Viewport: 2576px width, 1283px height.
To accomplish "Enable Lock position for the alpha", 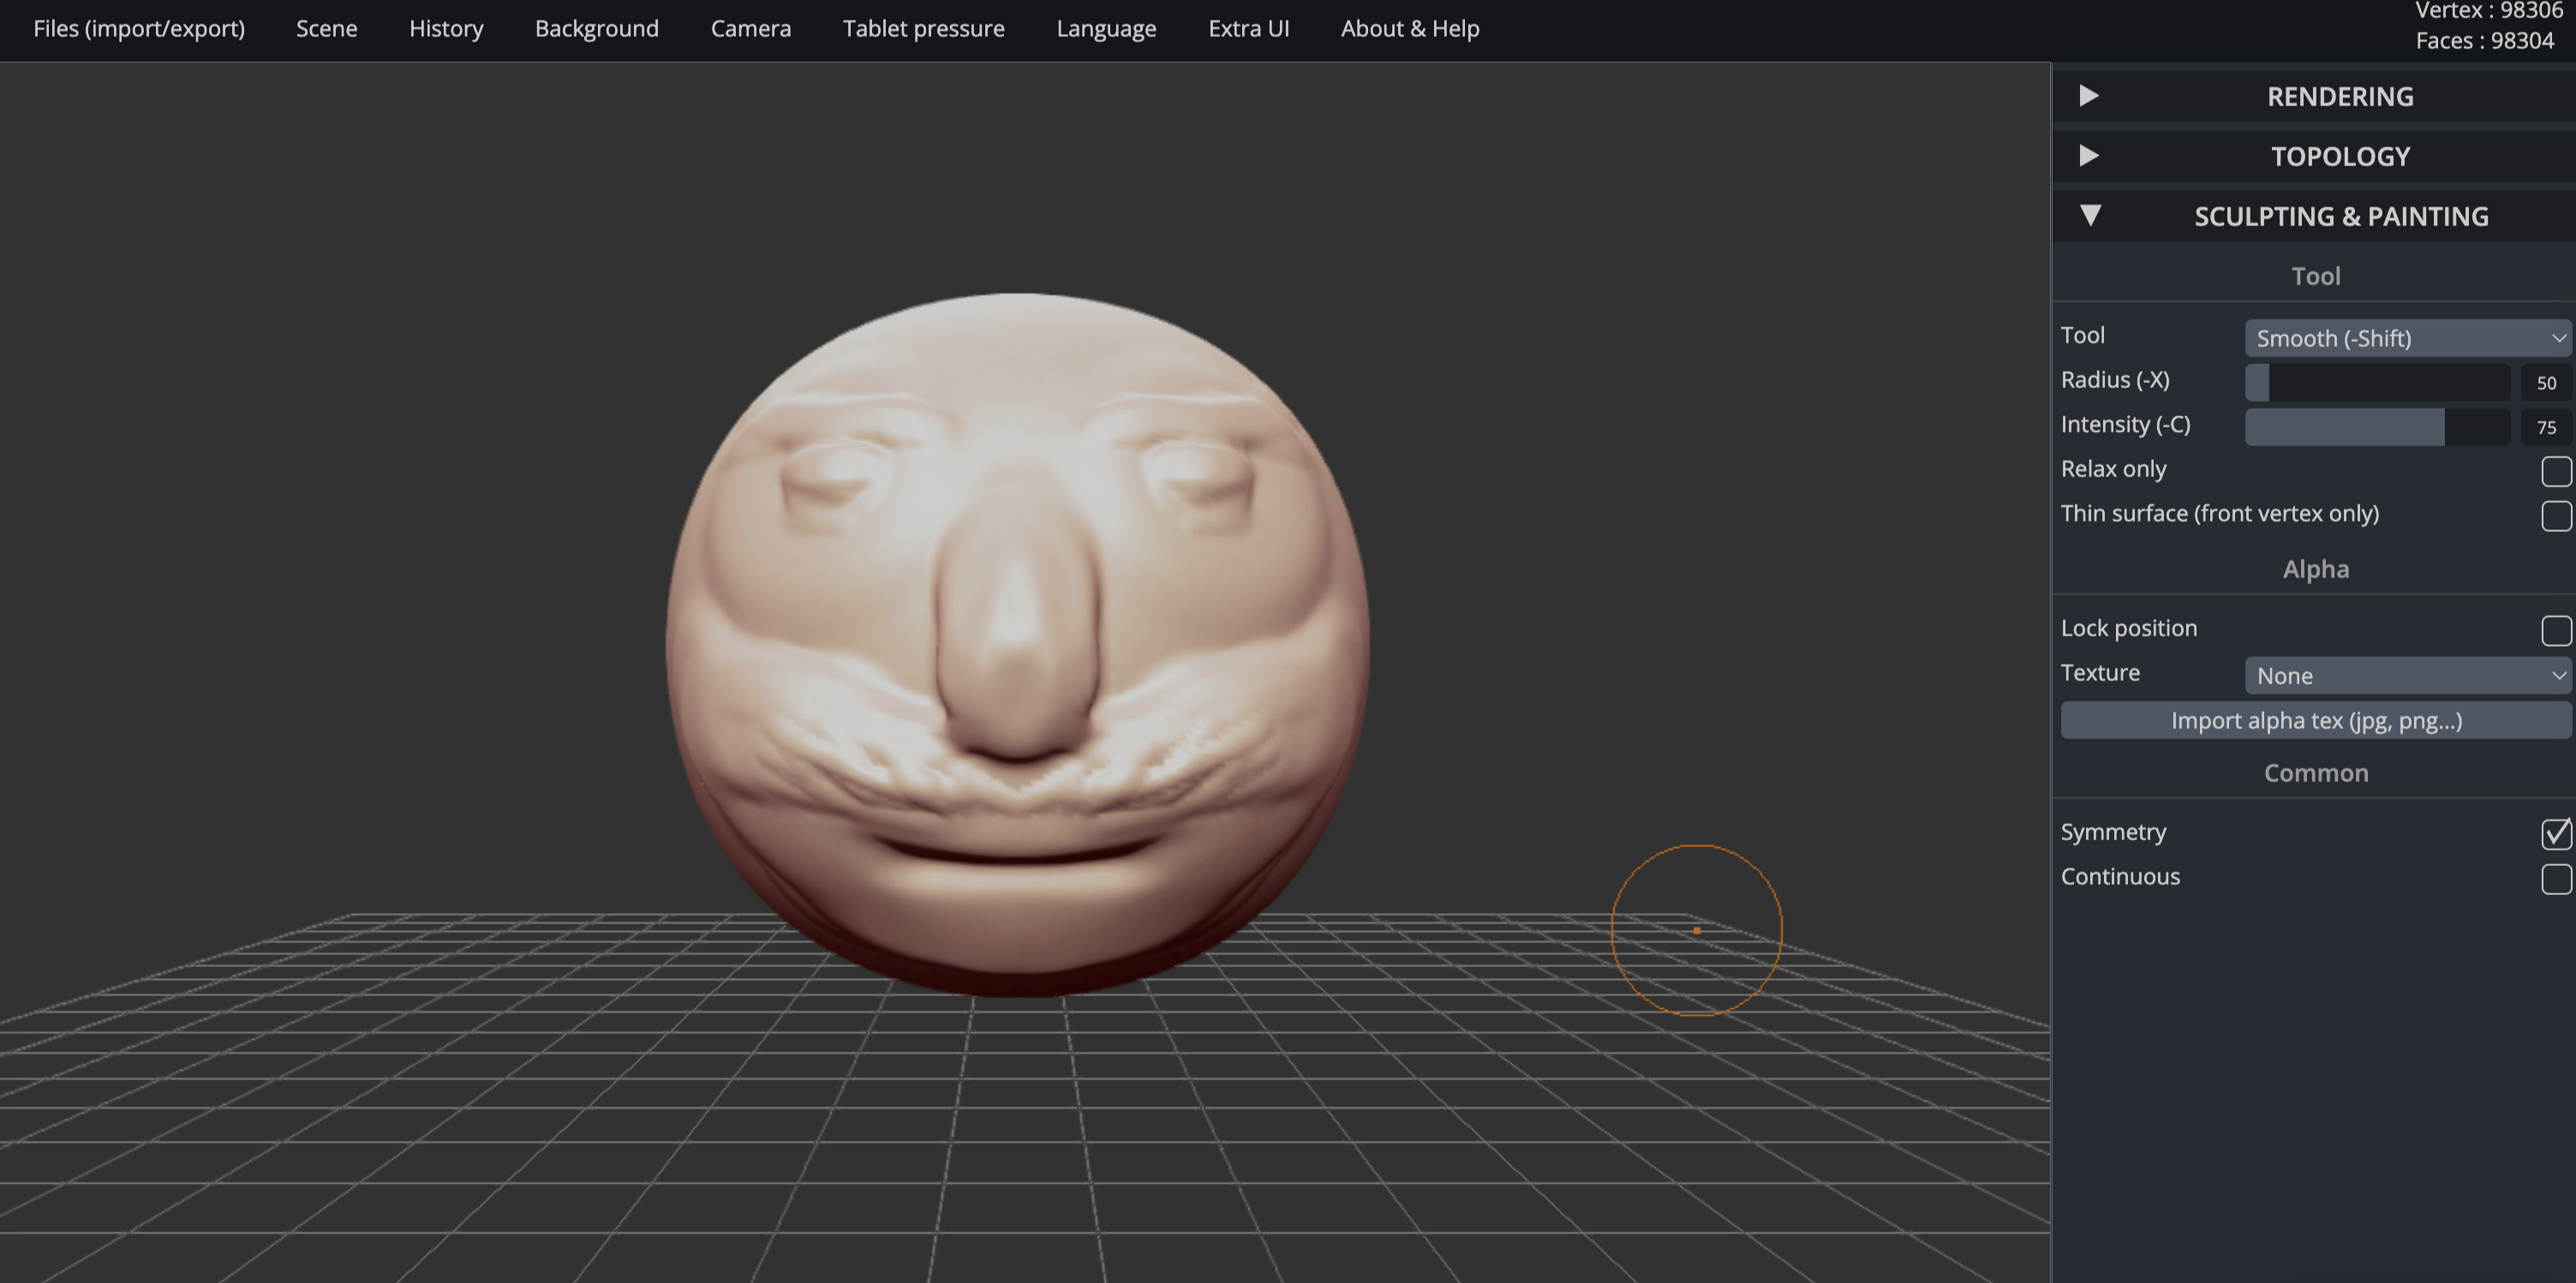I will 2556,631.
